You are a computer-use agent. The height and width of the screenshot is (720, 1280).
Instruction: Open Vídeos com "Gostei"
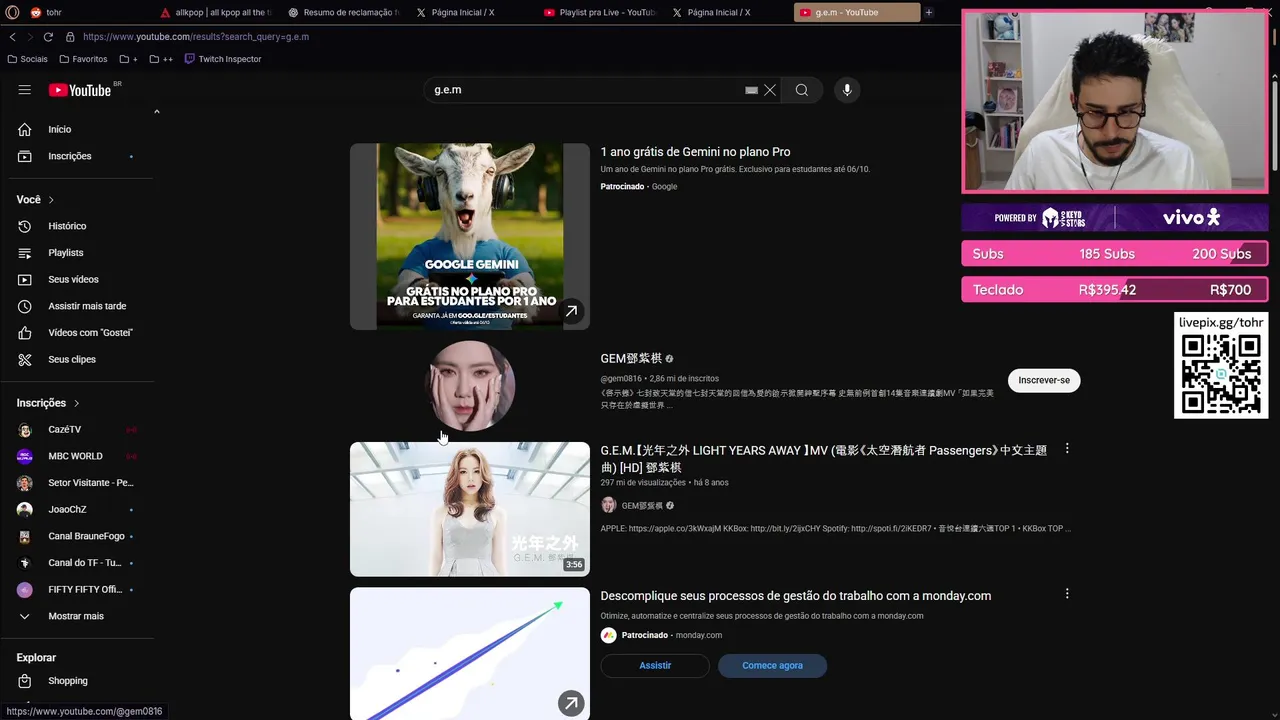coord(78,332)
